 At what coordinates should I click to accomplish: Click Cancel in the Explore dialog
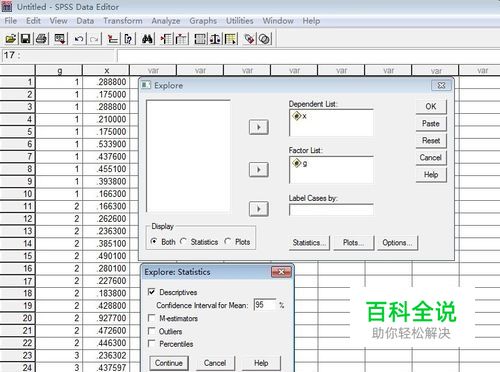click(431, 158)
